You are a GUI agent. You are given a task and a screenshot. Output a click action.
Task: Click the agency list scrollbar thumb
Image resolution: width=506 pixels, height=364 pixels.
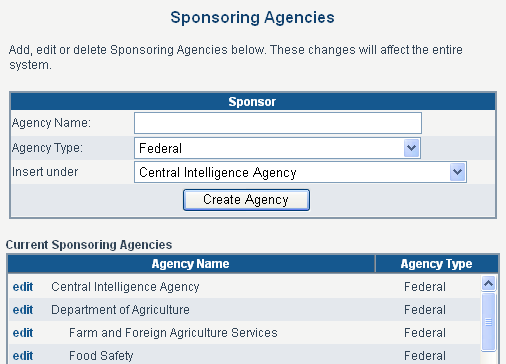pos(489,322)
